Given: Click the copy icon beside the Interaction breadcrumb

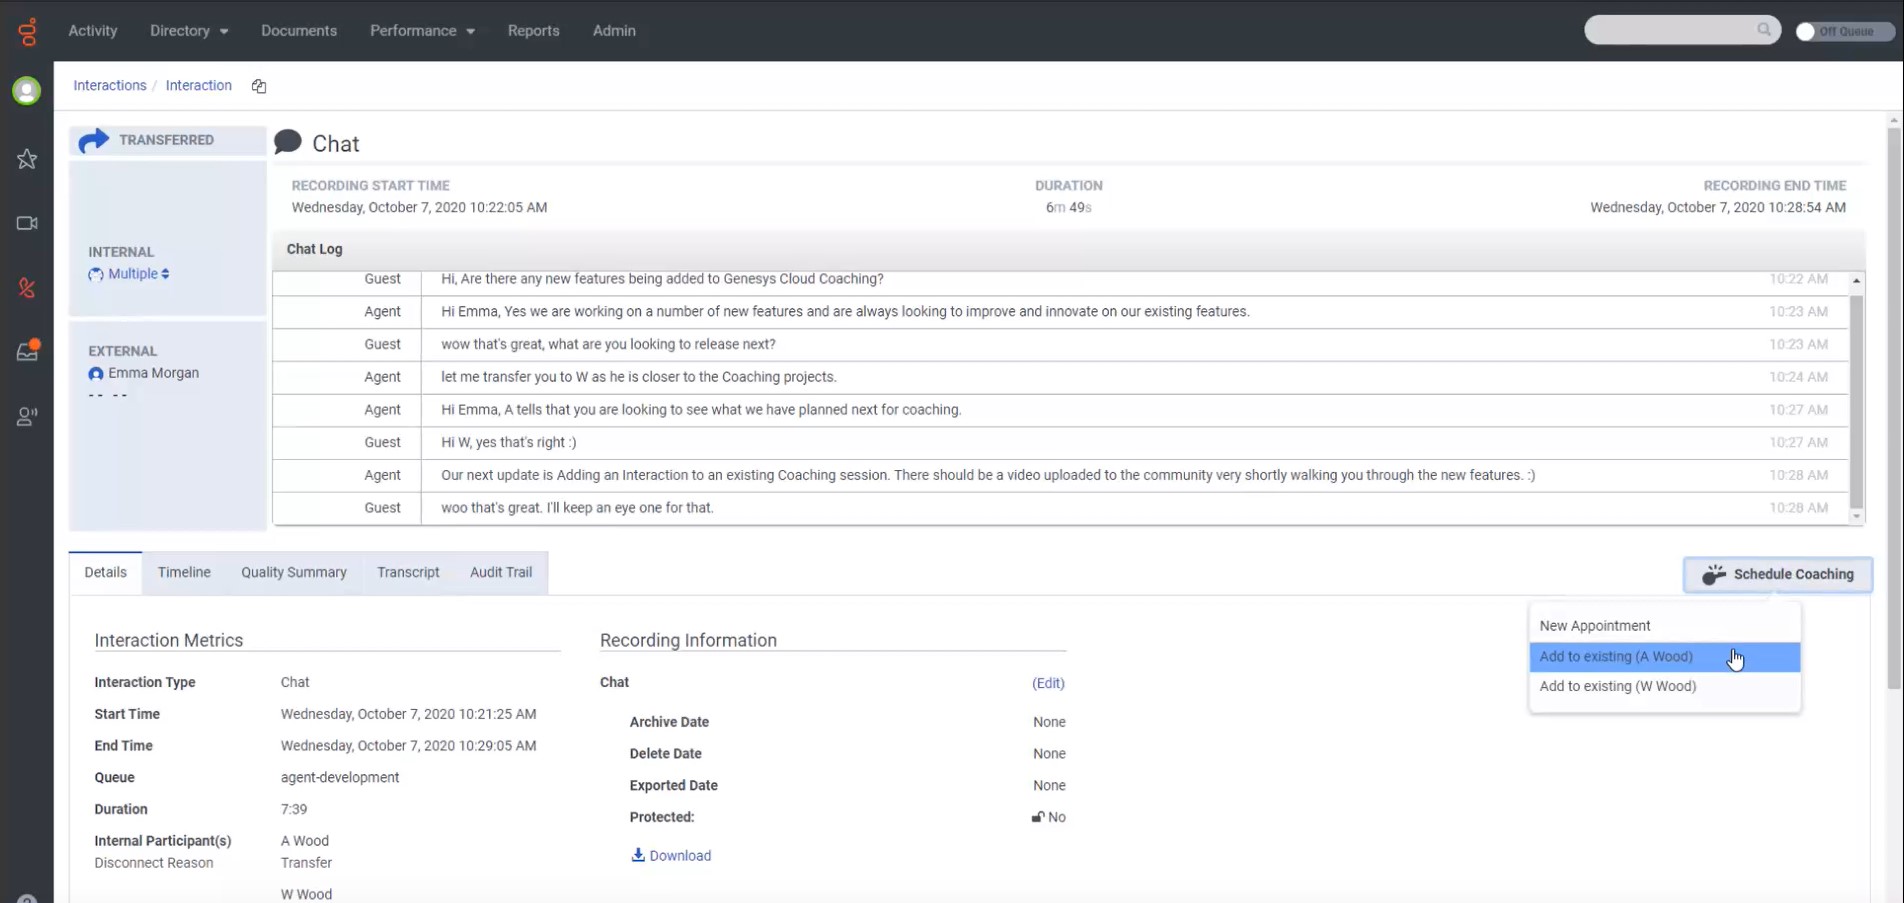Looking at the screenshot, I should pyautogui.click(x=258, y=86).
